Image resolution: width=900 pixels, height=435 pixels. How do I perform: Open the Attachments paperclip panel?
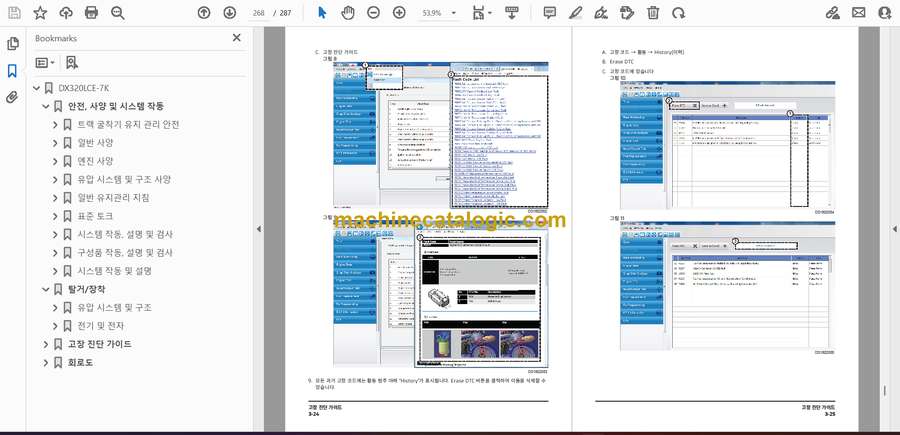tap(12, 97)
